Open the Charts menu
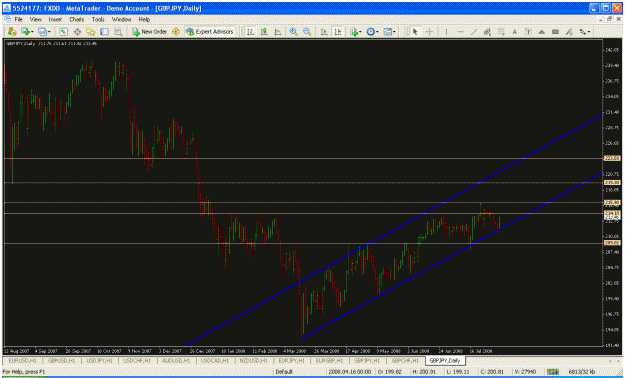The height and width of the screenshot is (378, 625). tap(77, 19)
